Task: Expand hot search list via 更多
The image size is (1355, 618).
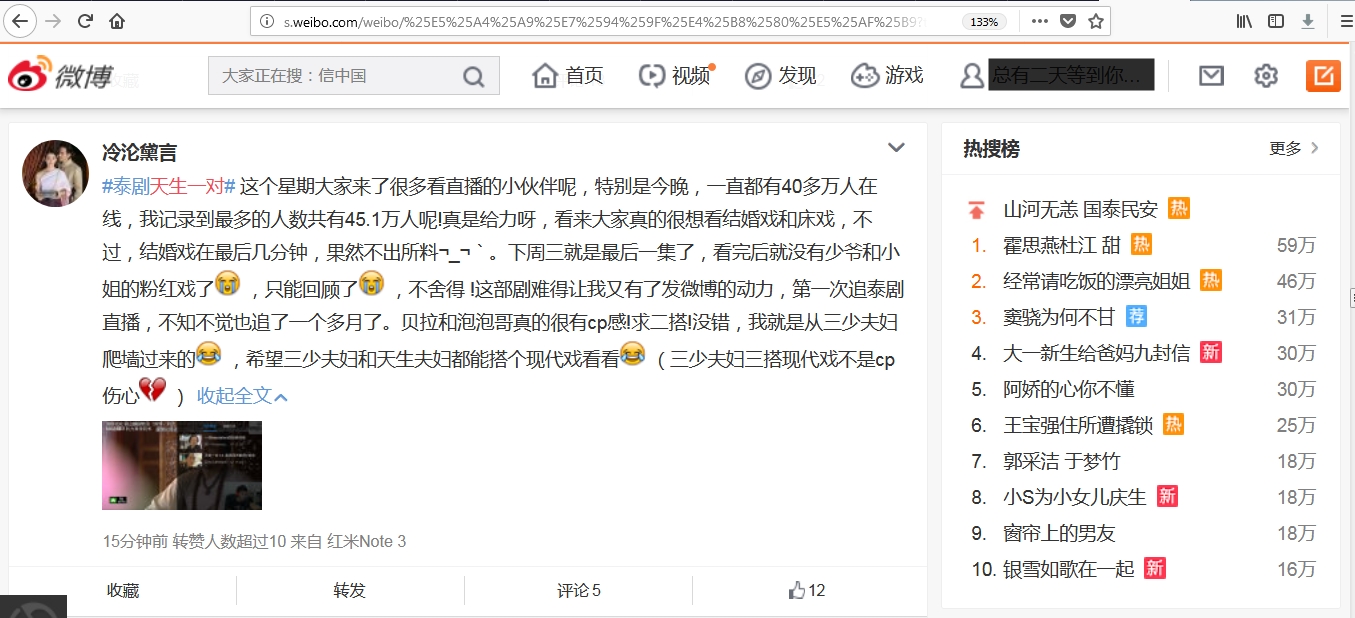Action: click(1294, 148)
